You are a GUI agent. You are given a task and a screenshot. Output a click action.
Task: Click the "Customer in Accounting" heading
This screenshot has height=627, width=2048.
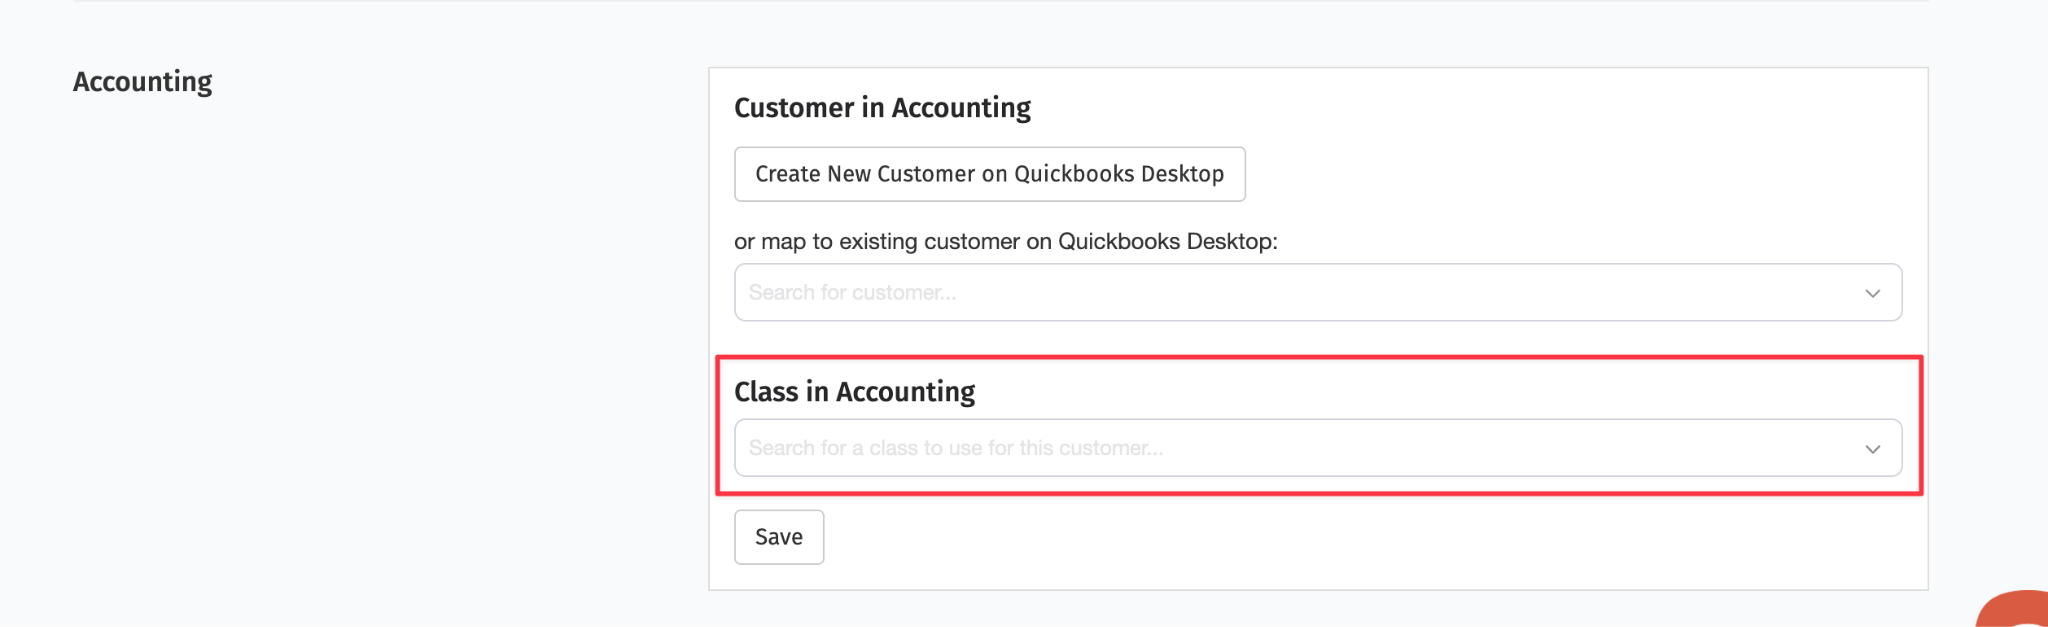click(882, 108)
